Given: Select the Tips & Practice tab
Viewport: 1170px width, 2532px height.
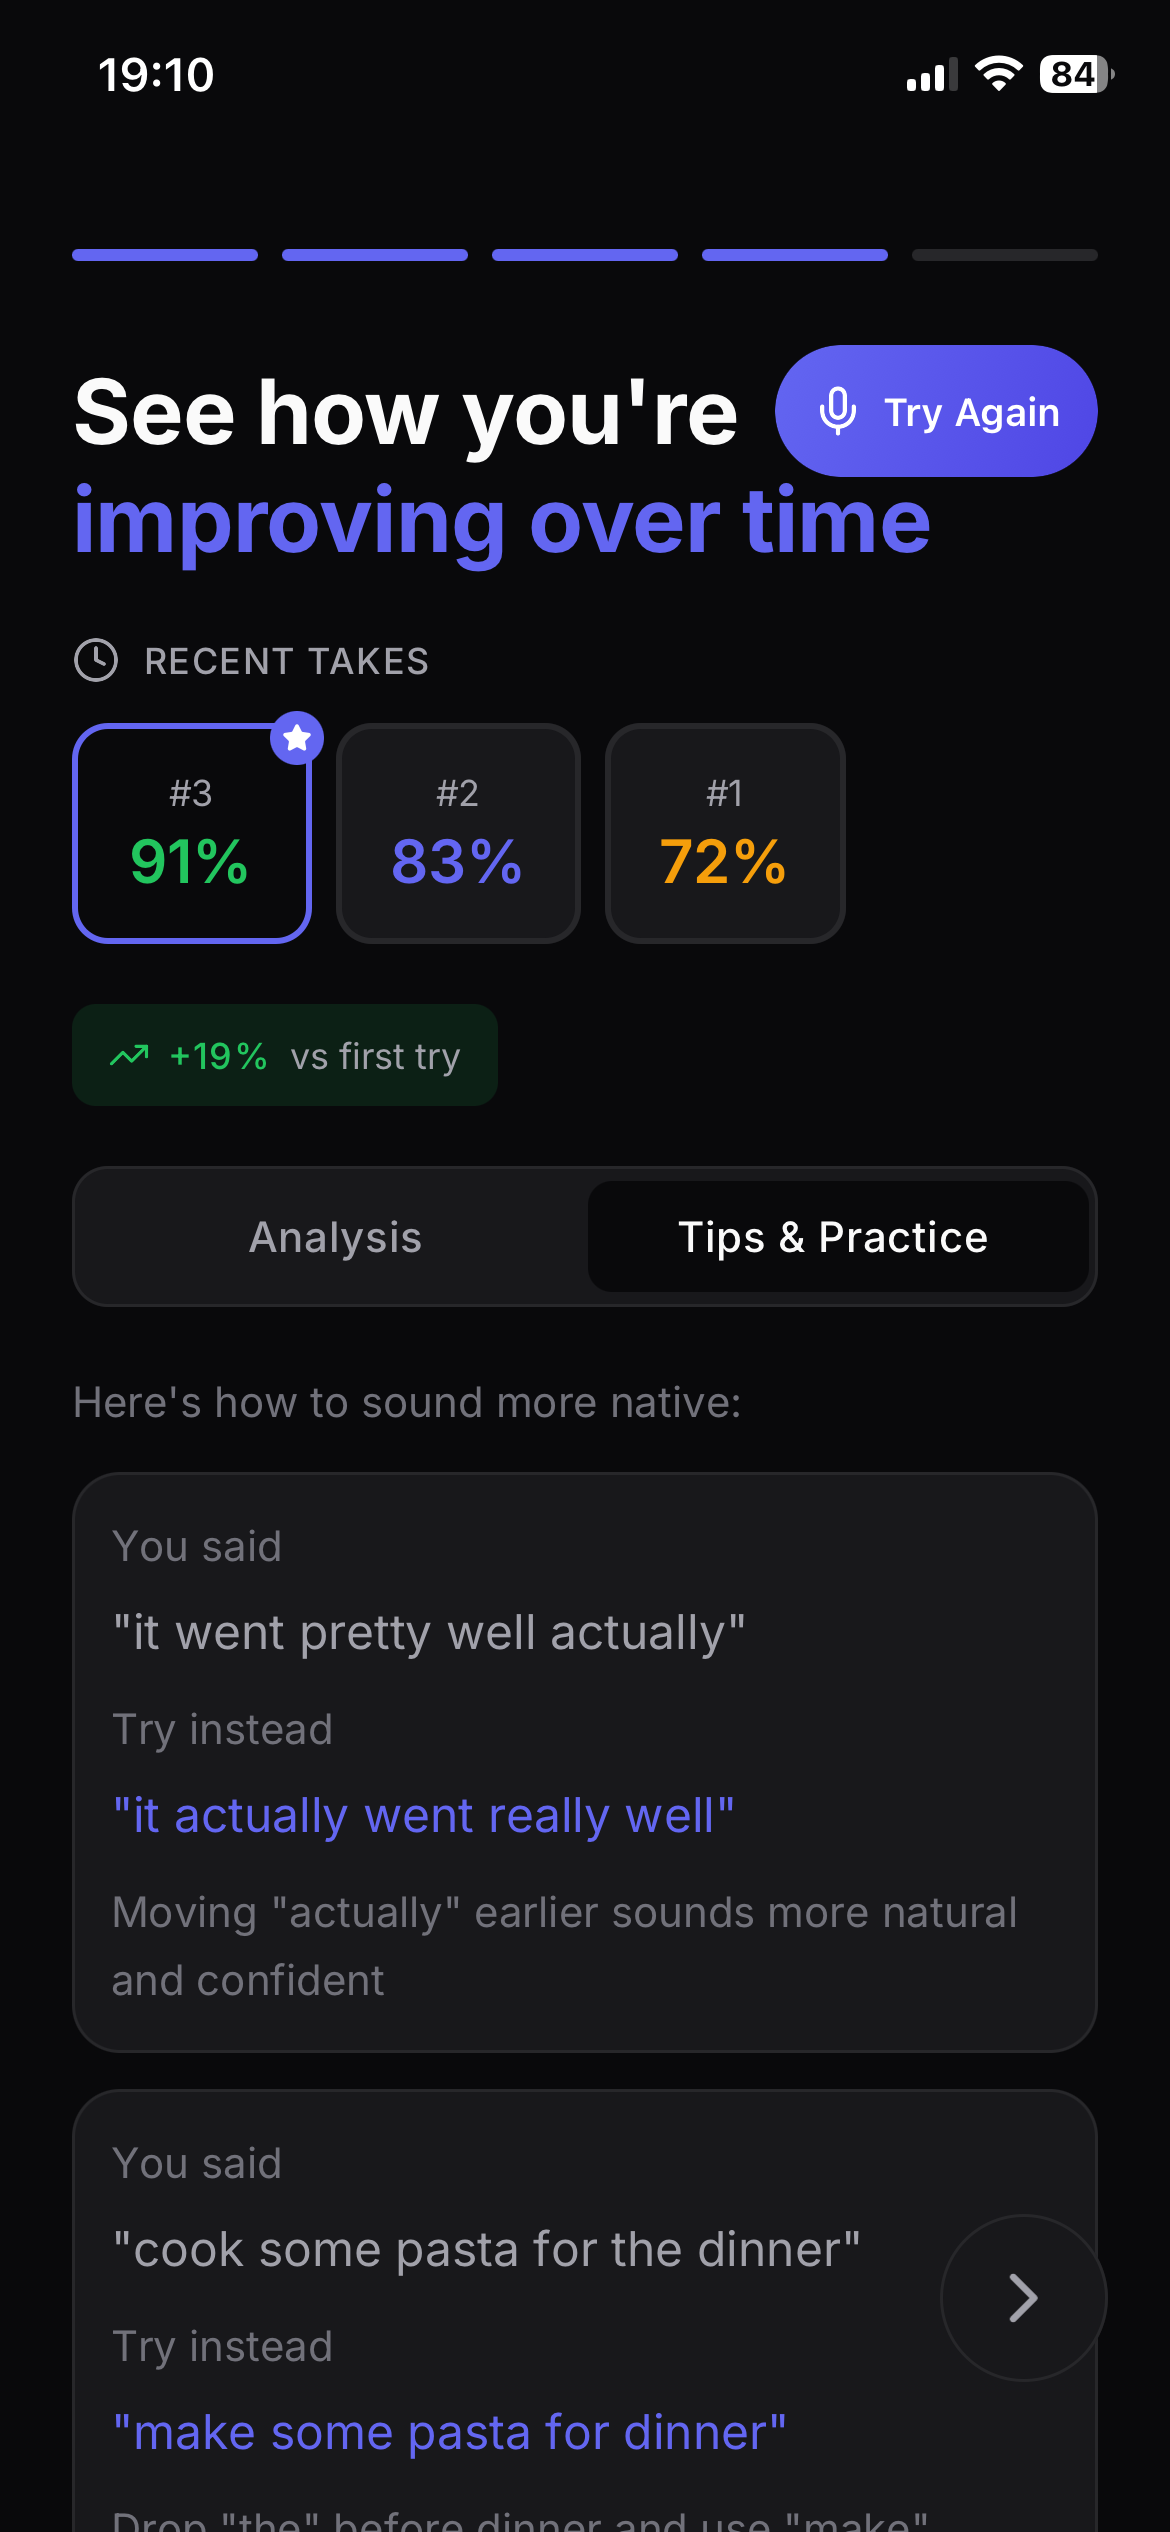Looking at the screenshot, I should [832, 1236].
